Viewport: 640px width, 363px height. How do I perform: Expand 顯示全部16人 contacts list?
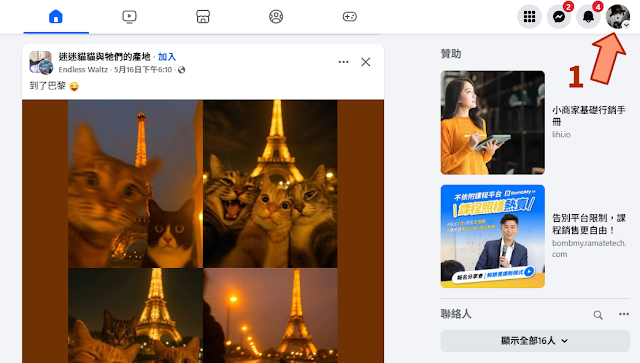coord(535,341)
